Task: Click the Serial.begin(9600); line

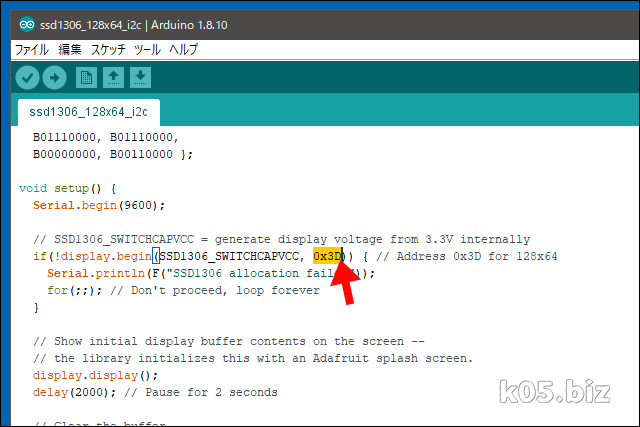Action: 99,205
